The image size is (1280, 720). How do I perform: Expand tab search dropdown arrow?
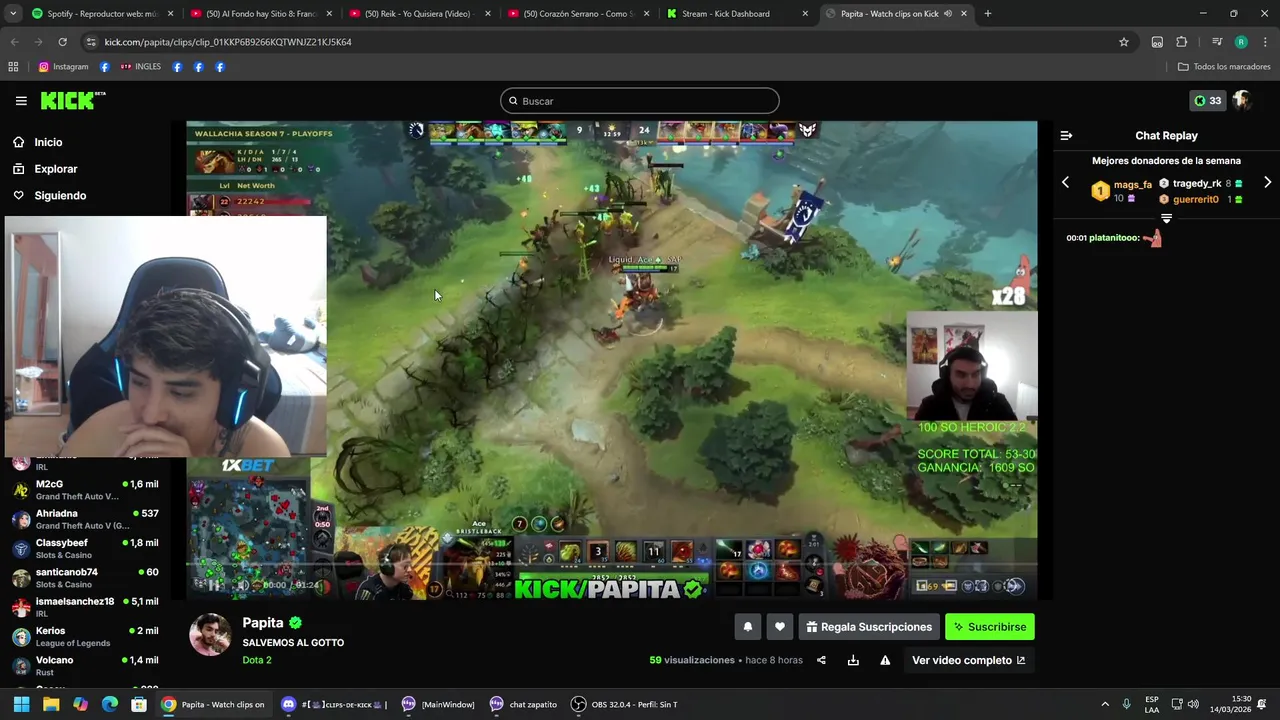tap(13, 14)
